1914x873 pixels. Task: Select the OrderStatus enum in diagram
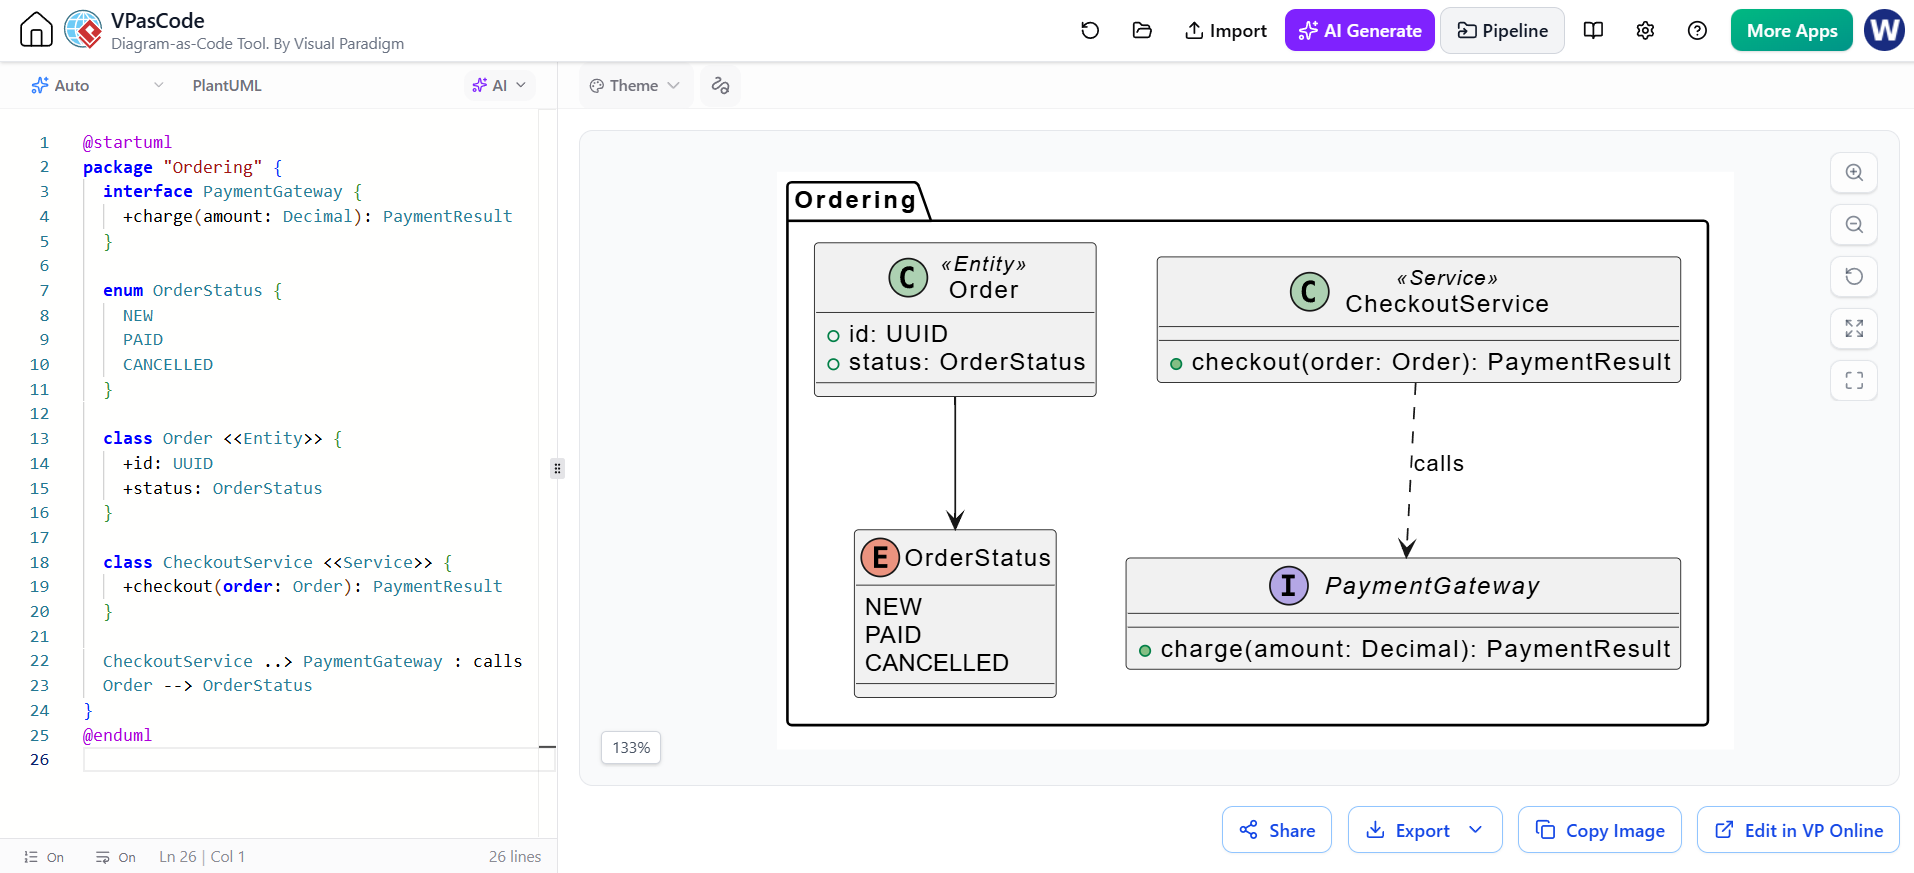(955, 613)
